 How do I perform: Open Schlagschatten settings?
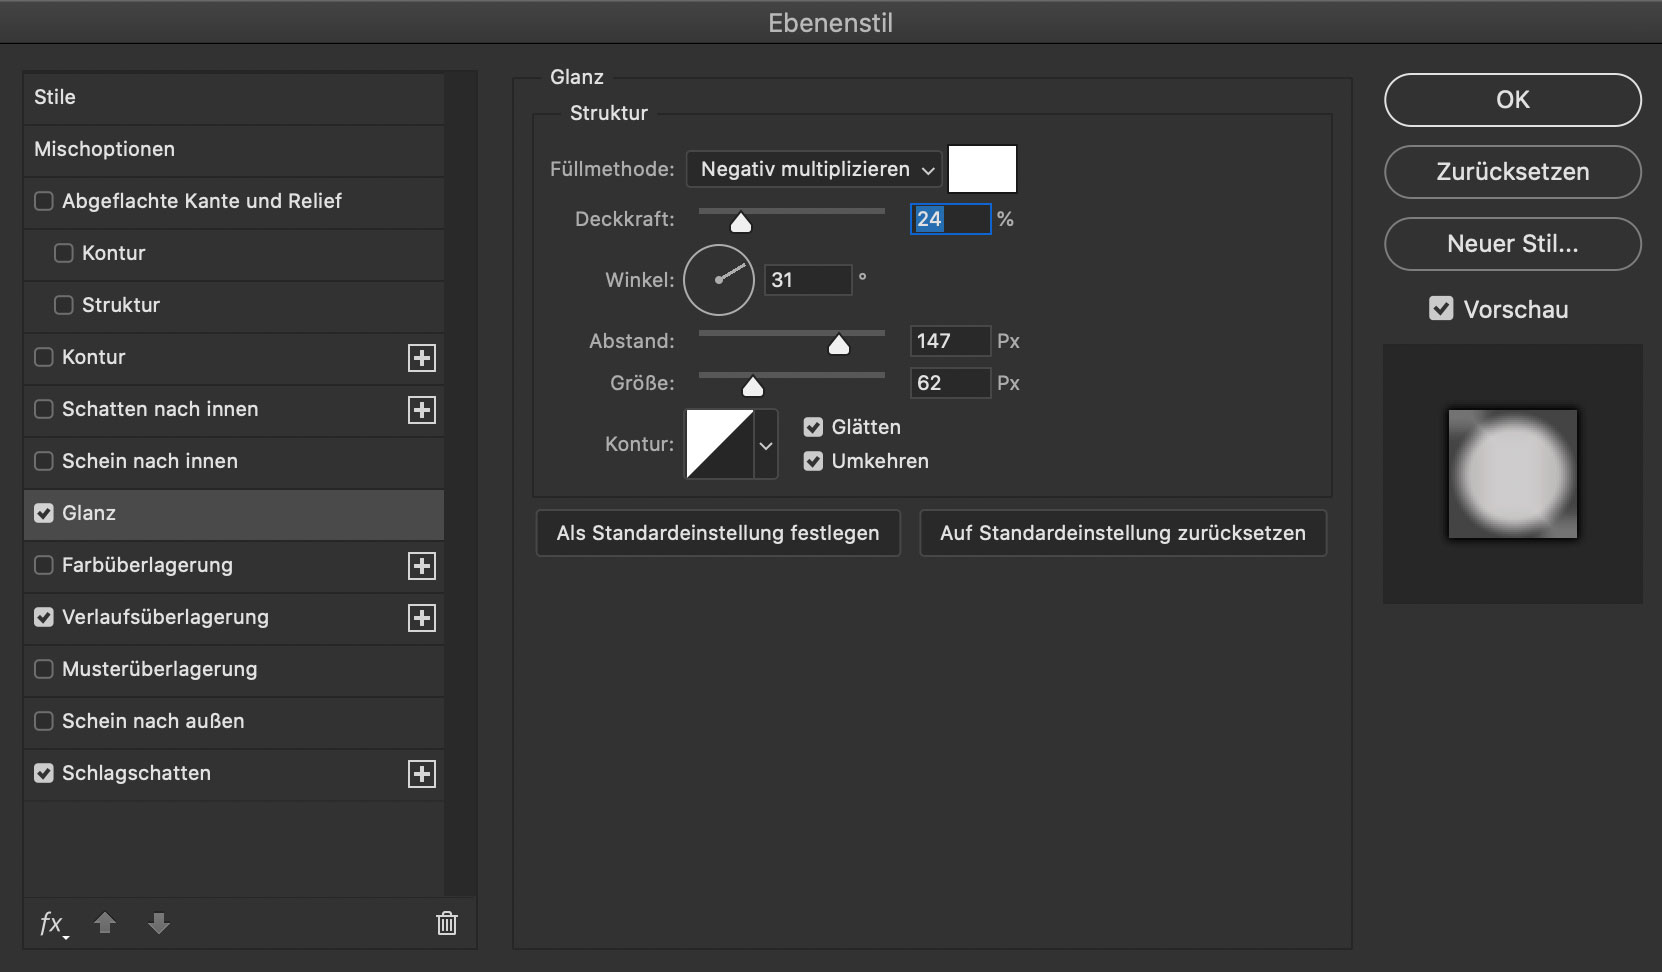136,773
